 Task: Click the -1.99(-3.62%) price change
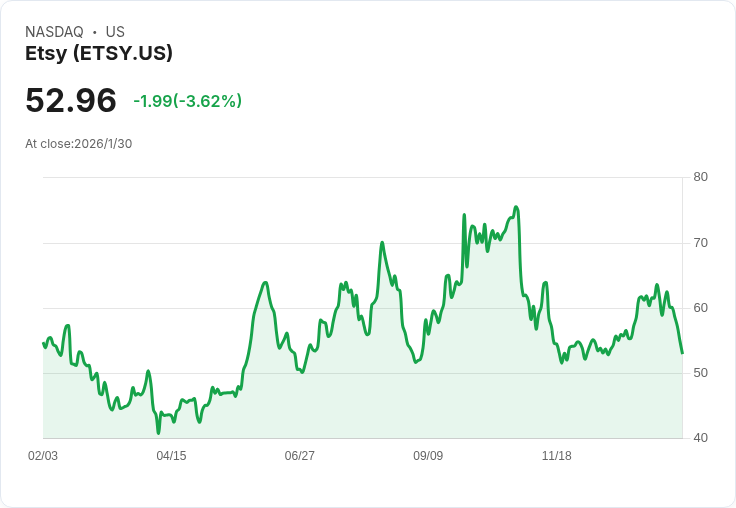tap(187, 101)
